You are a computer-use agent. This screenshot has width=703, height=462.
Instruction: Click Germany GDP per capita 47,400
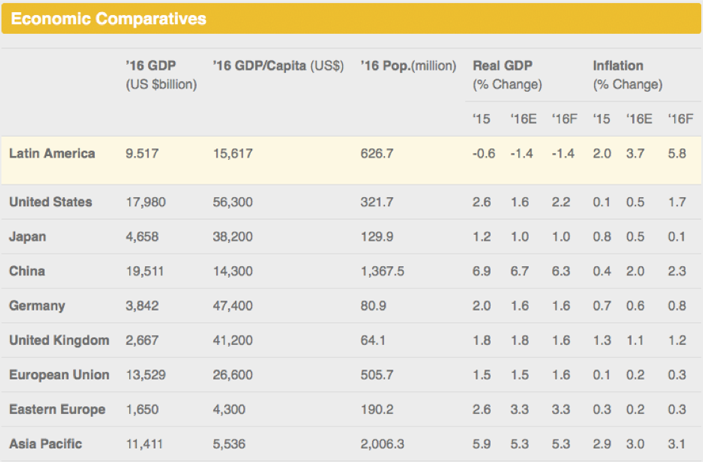click(233, 305)
